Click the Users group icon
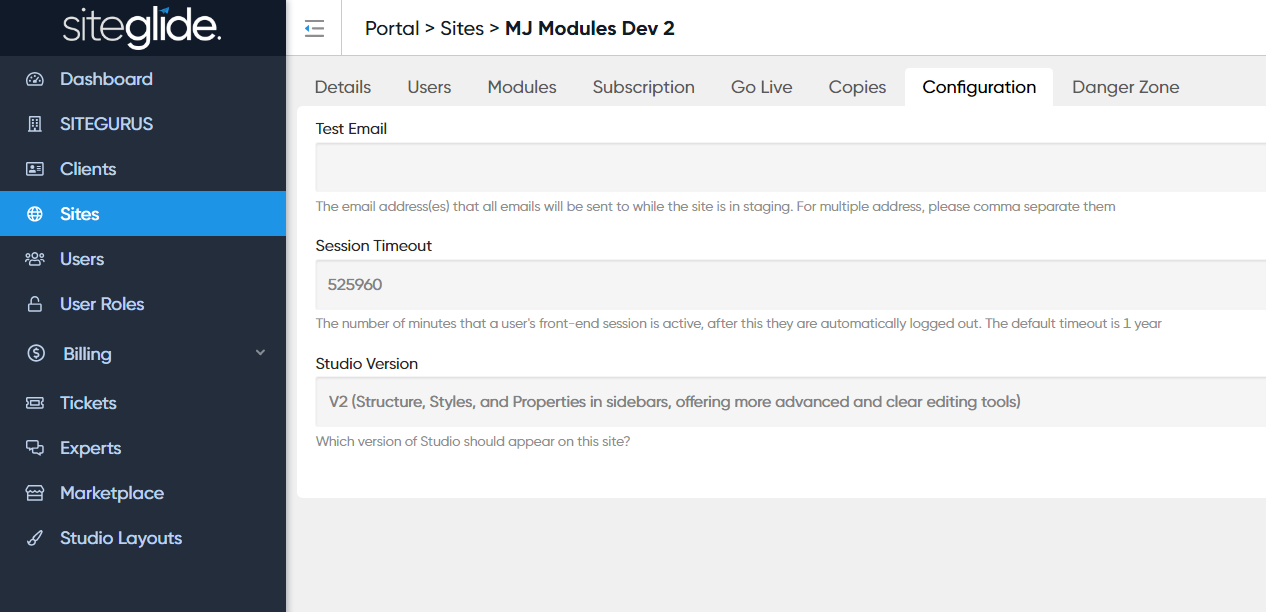The image size is (1266, 612). pos(35,259)
